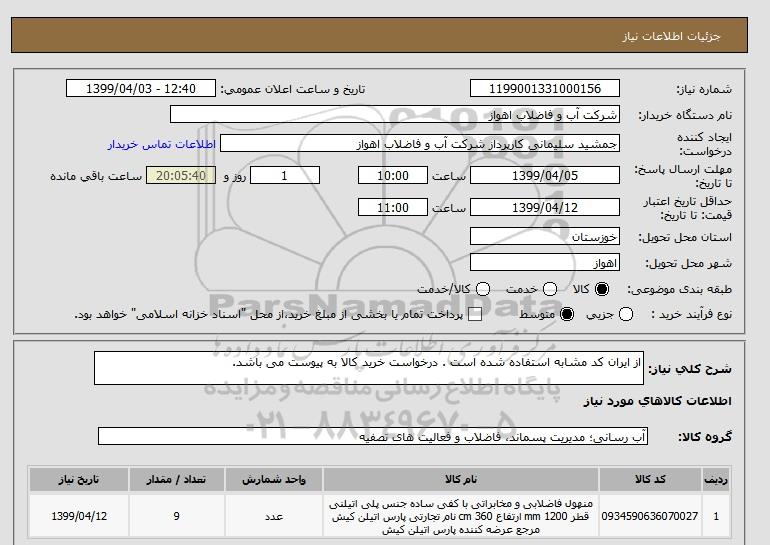Click the row number cell 1
The image size is (770, 545).
click(x=716, y=516)
